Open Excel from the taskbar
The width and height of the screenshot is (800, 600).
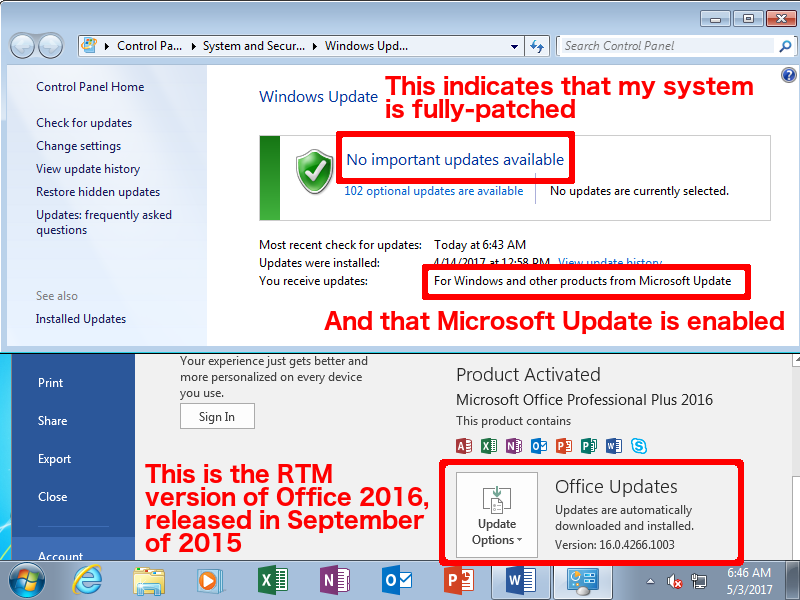tap(272, 581)
